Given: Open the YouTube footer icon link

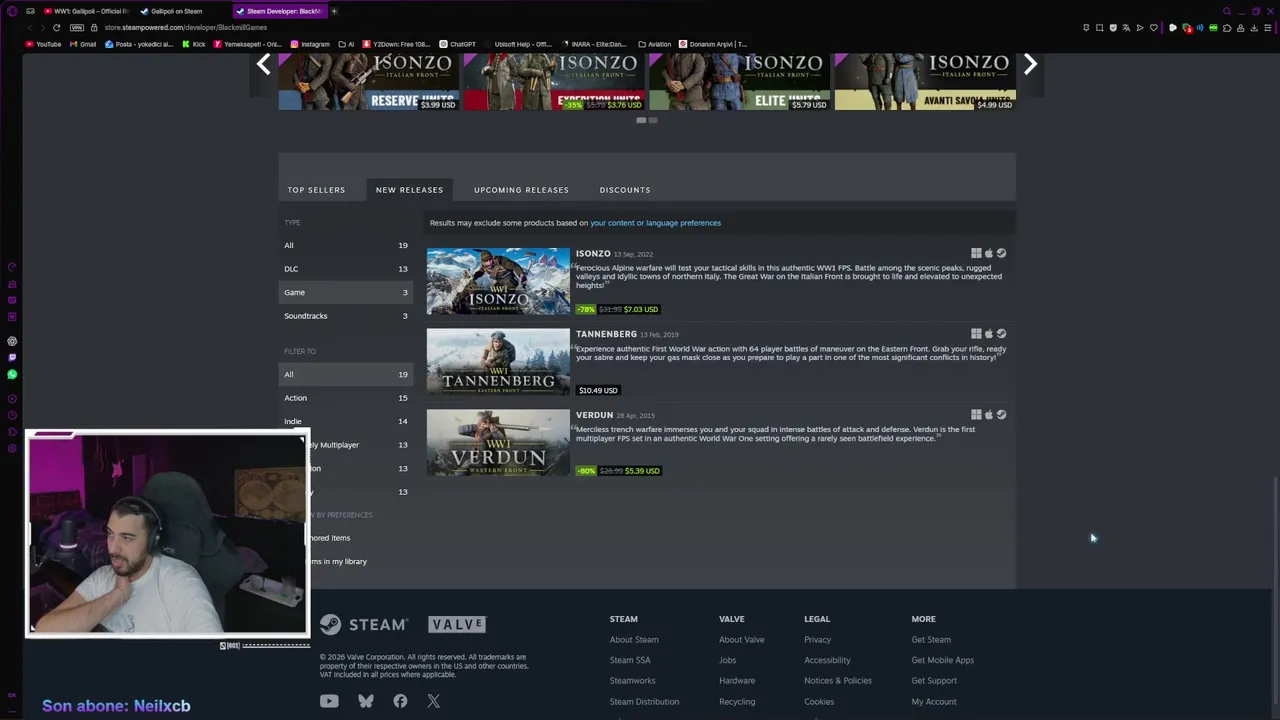Looking at the screenshot, I should click(329, 702).
